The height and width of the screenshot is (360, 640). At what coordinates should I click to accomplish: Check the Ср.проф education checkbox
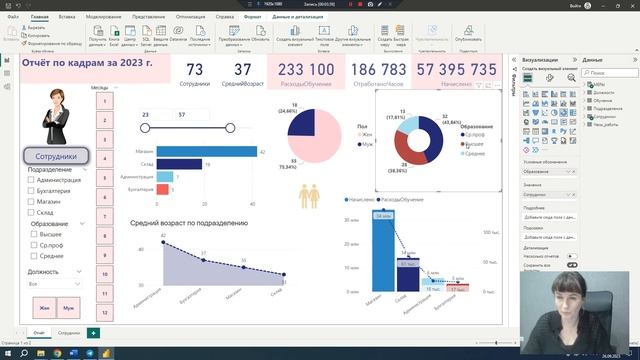(34, 245)
